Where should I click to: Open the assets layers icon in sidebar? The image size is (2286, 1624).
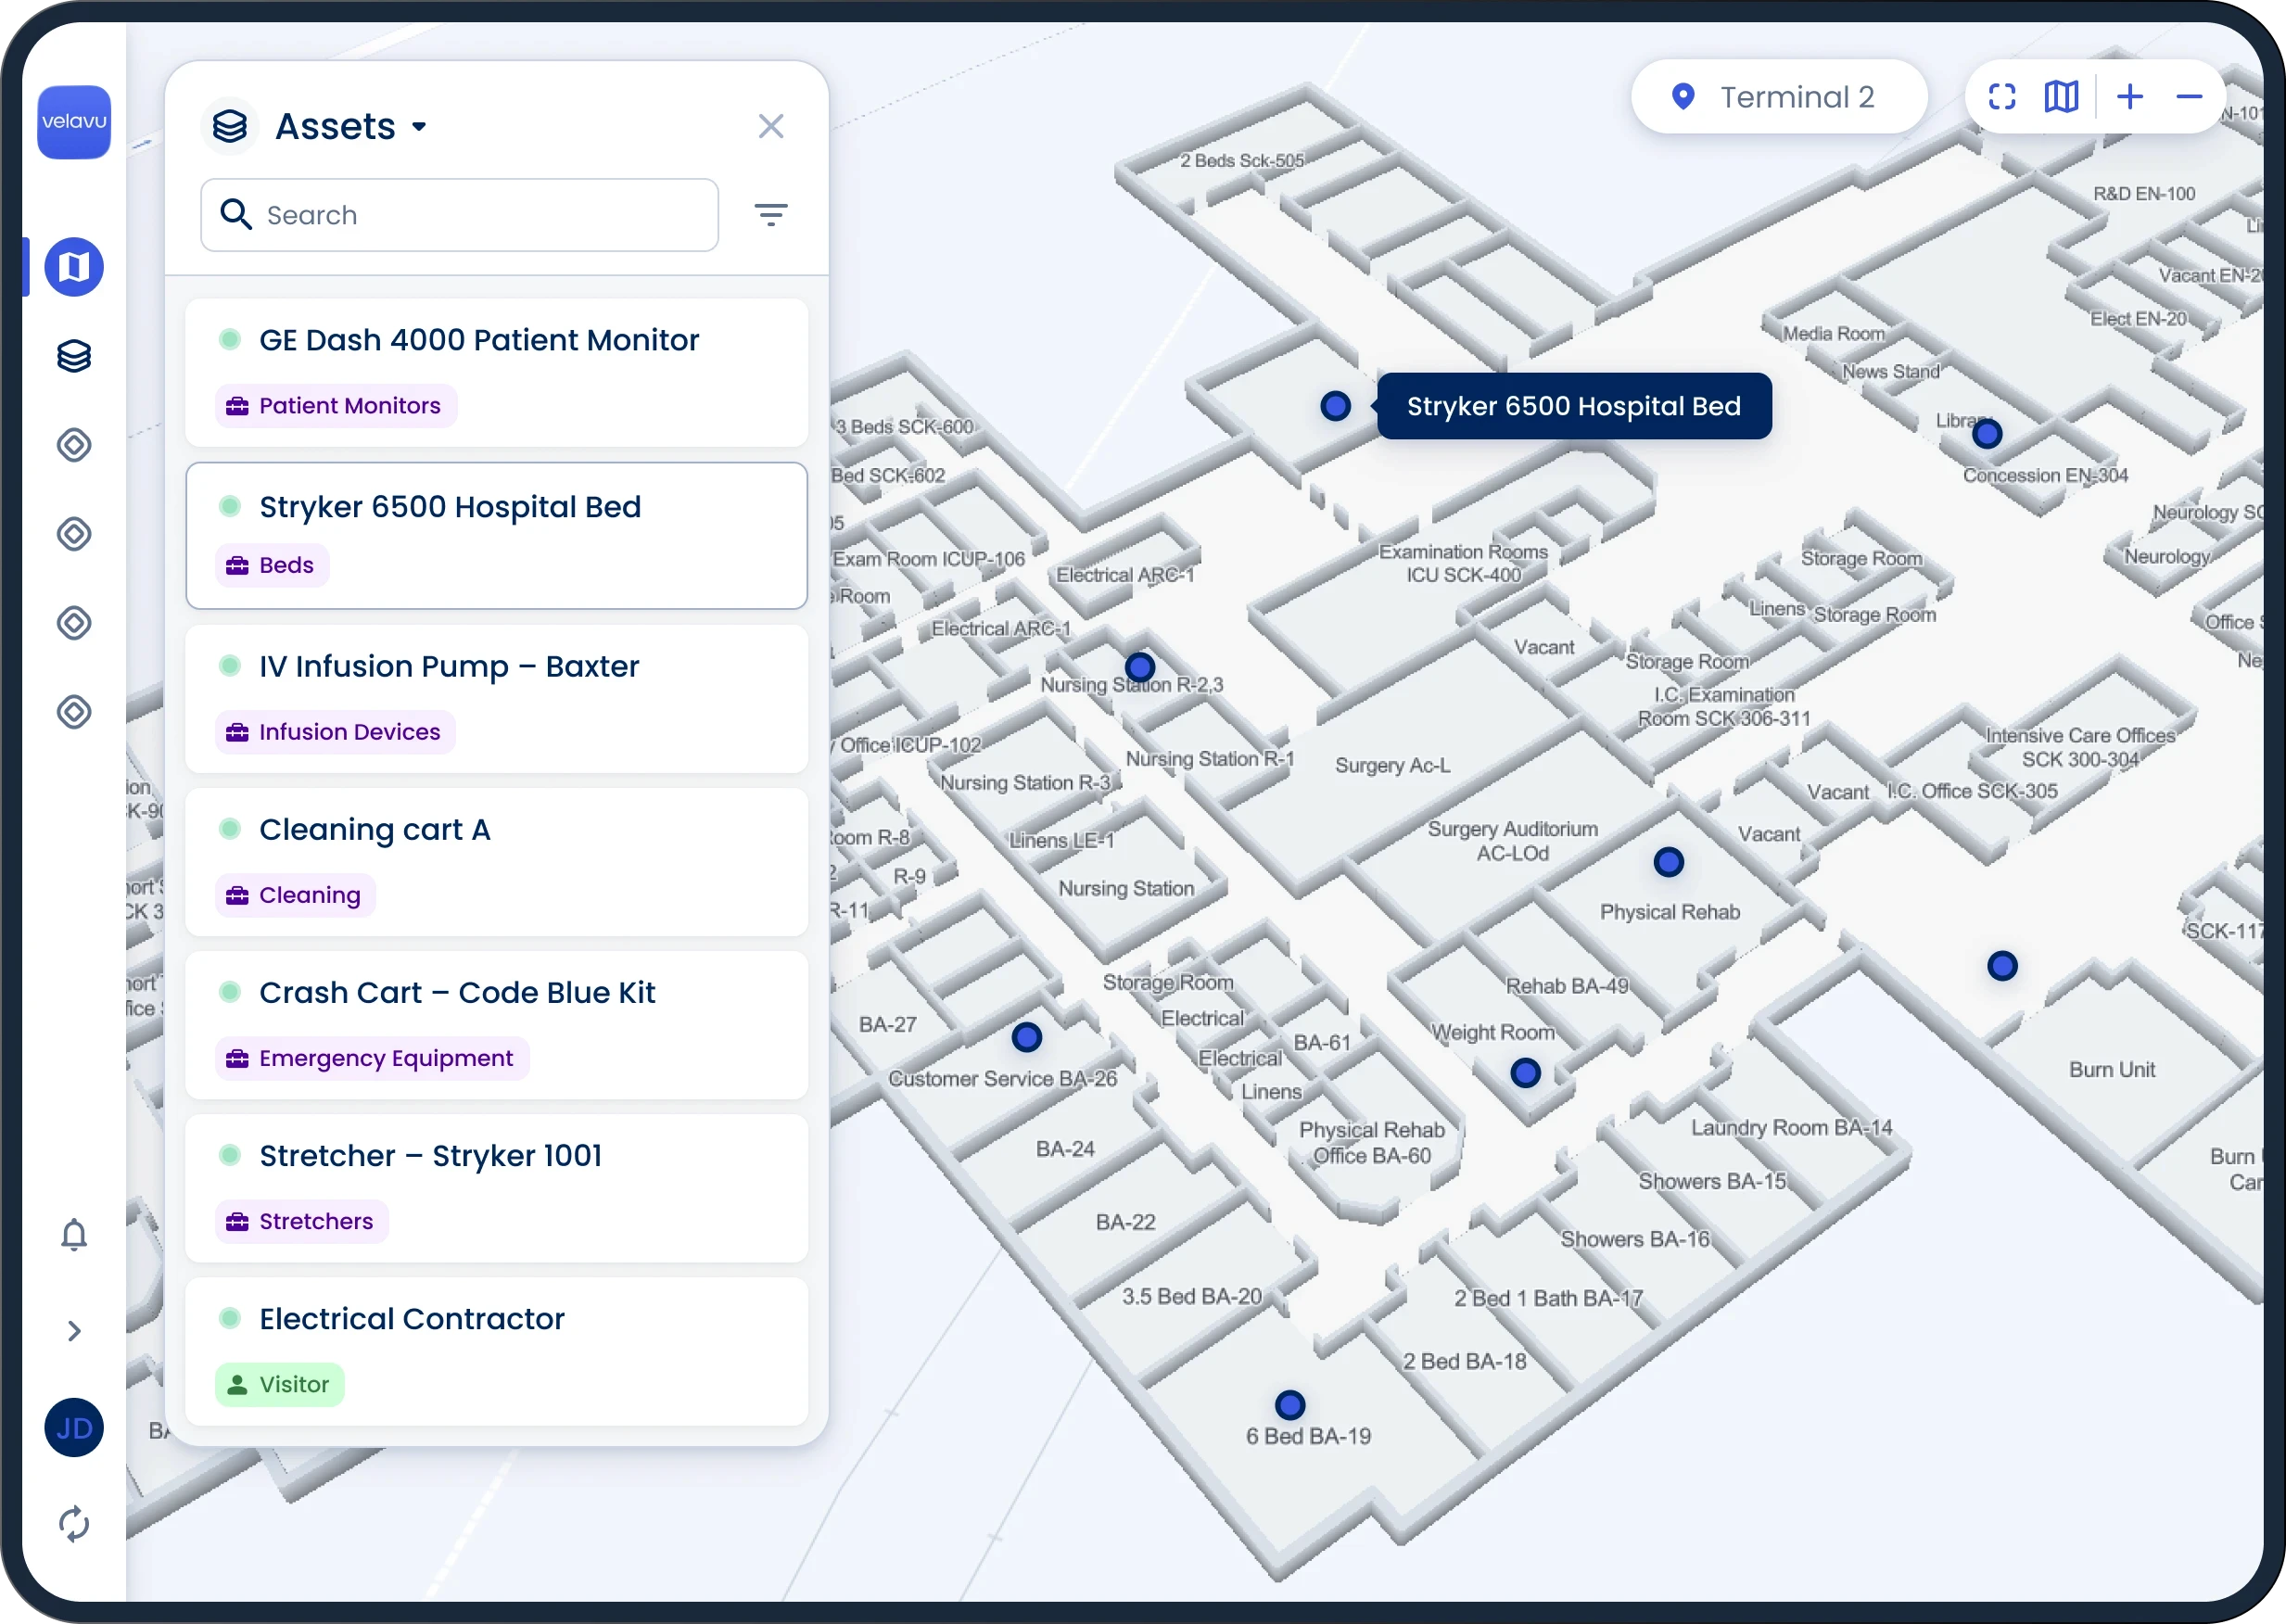coord(74,356)
